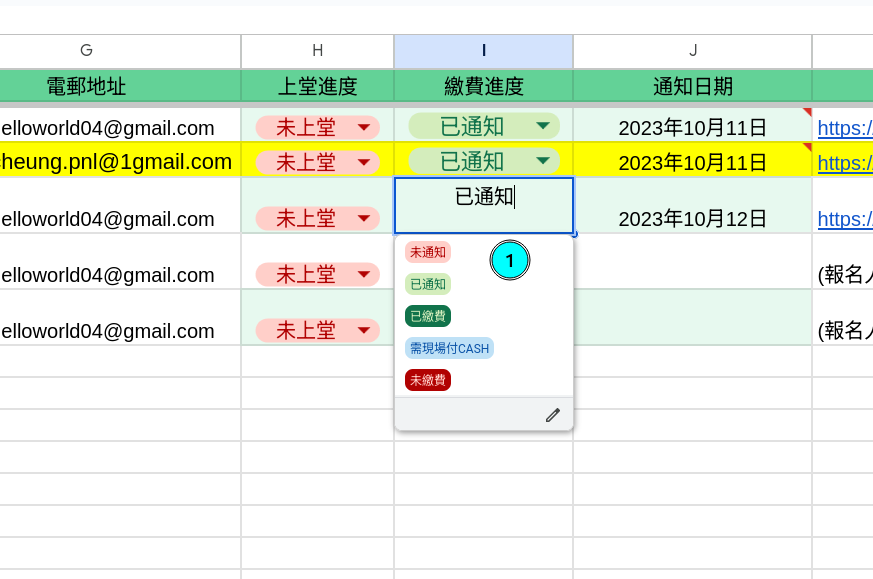Screen dimensions: 873x579
Task: Expand 未上堂 dropdown in first data row
Action: click(364, 127)
